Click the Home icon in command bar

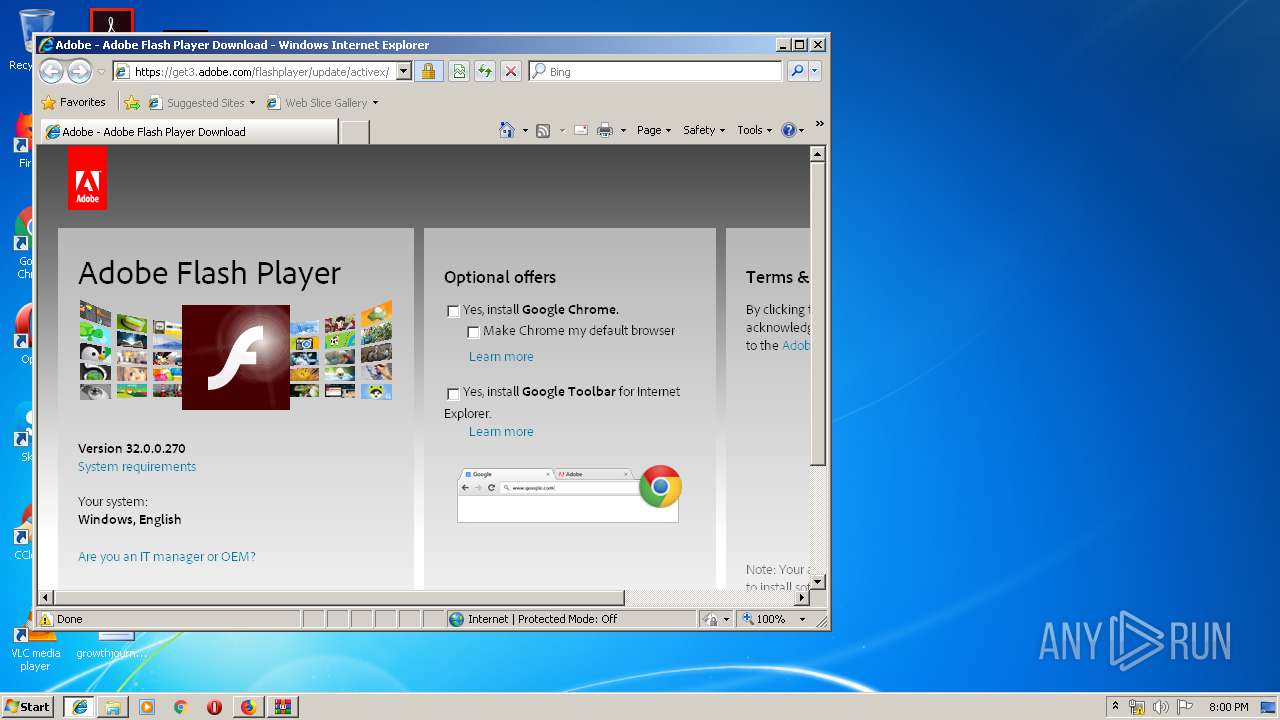coord(507,130)
